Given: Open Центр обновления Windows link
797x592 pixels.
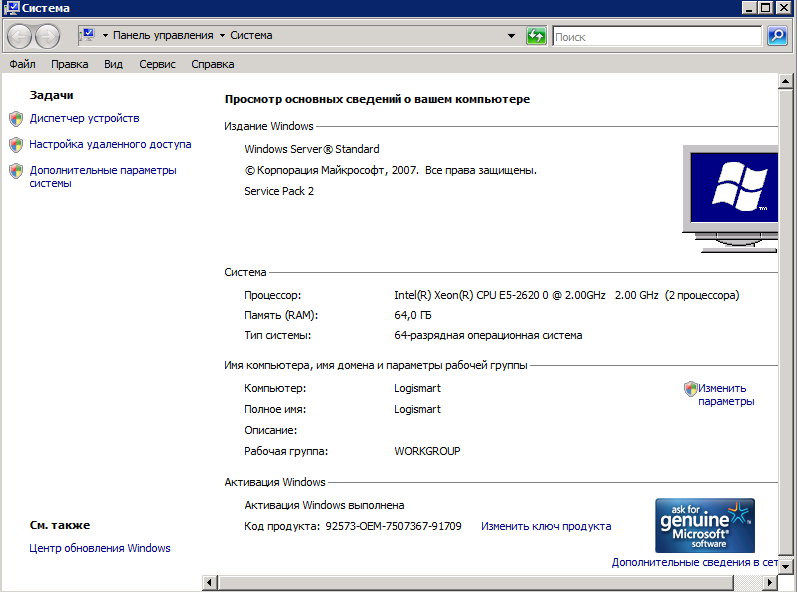Looking at the screenshot, I should [100, 548].
